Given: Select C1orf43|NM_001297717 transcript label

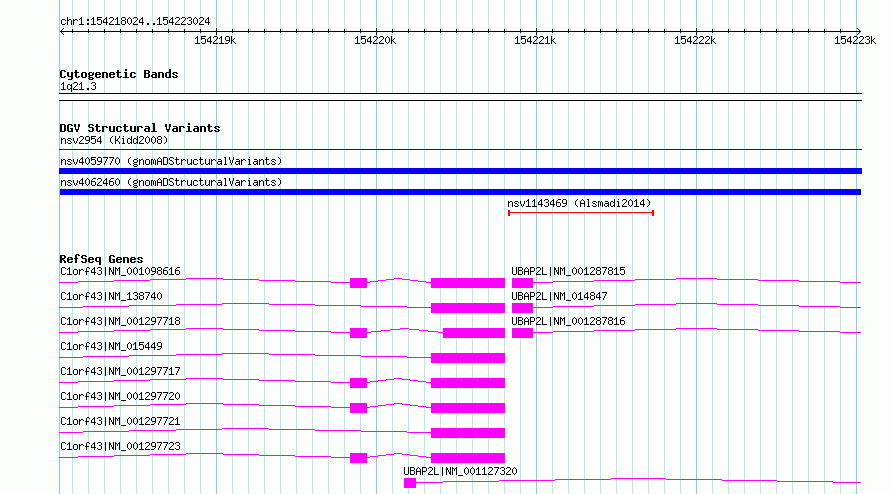Looking at the screenshot, I should (x=120, y=371).
